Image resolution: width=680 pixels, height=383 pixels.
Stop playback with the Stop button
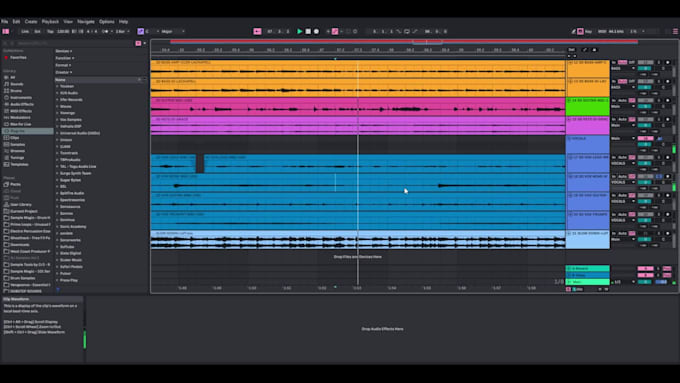308,31
